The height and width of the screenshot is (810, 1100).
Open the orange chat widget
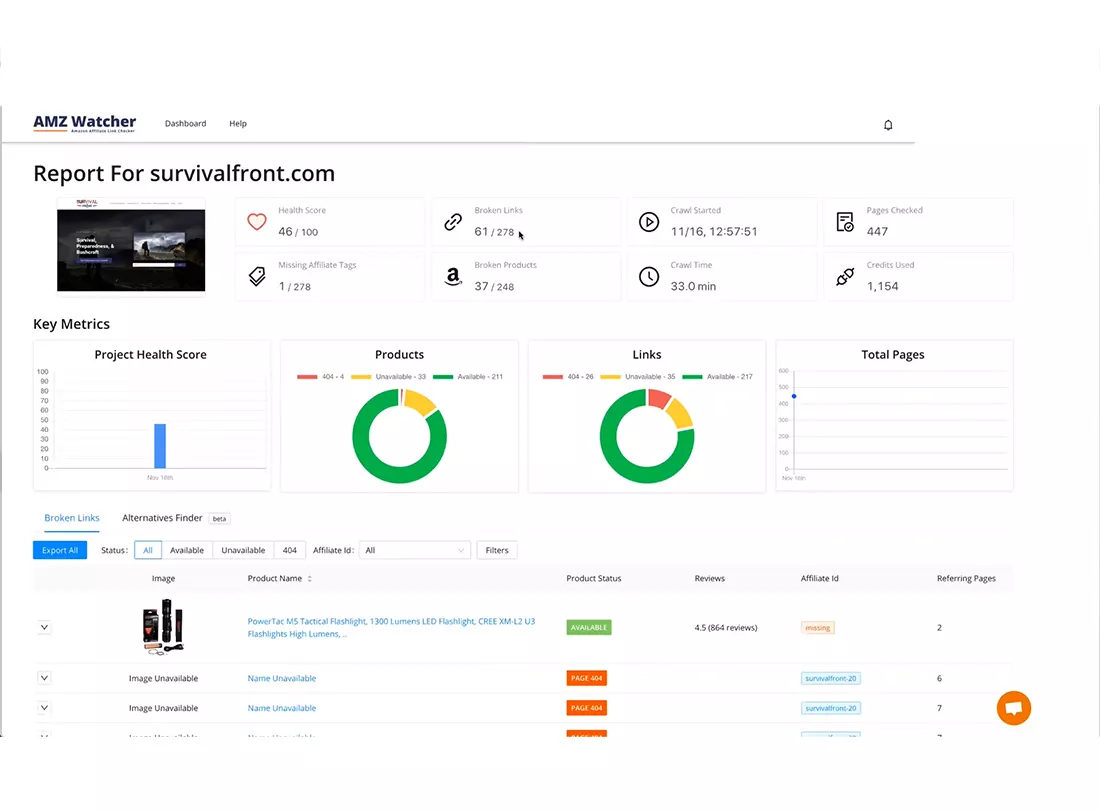coord(1014,708)
